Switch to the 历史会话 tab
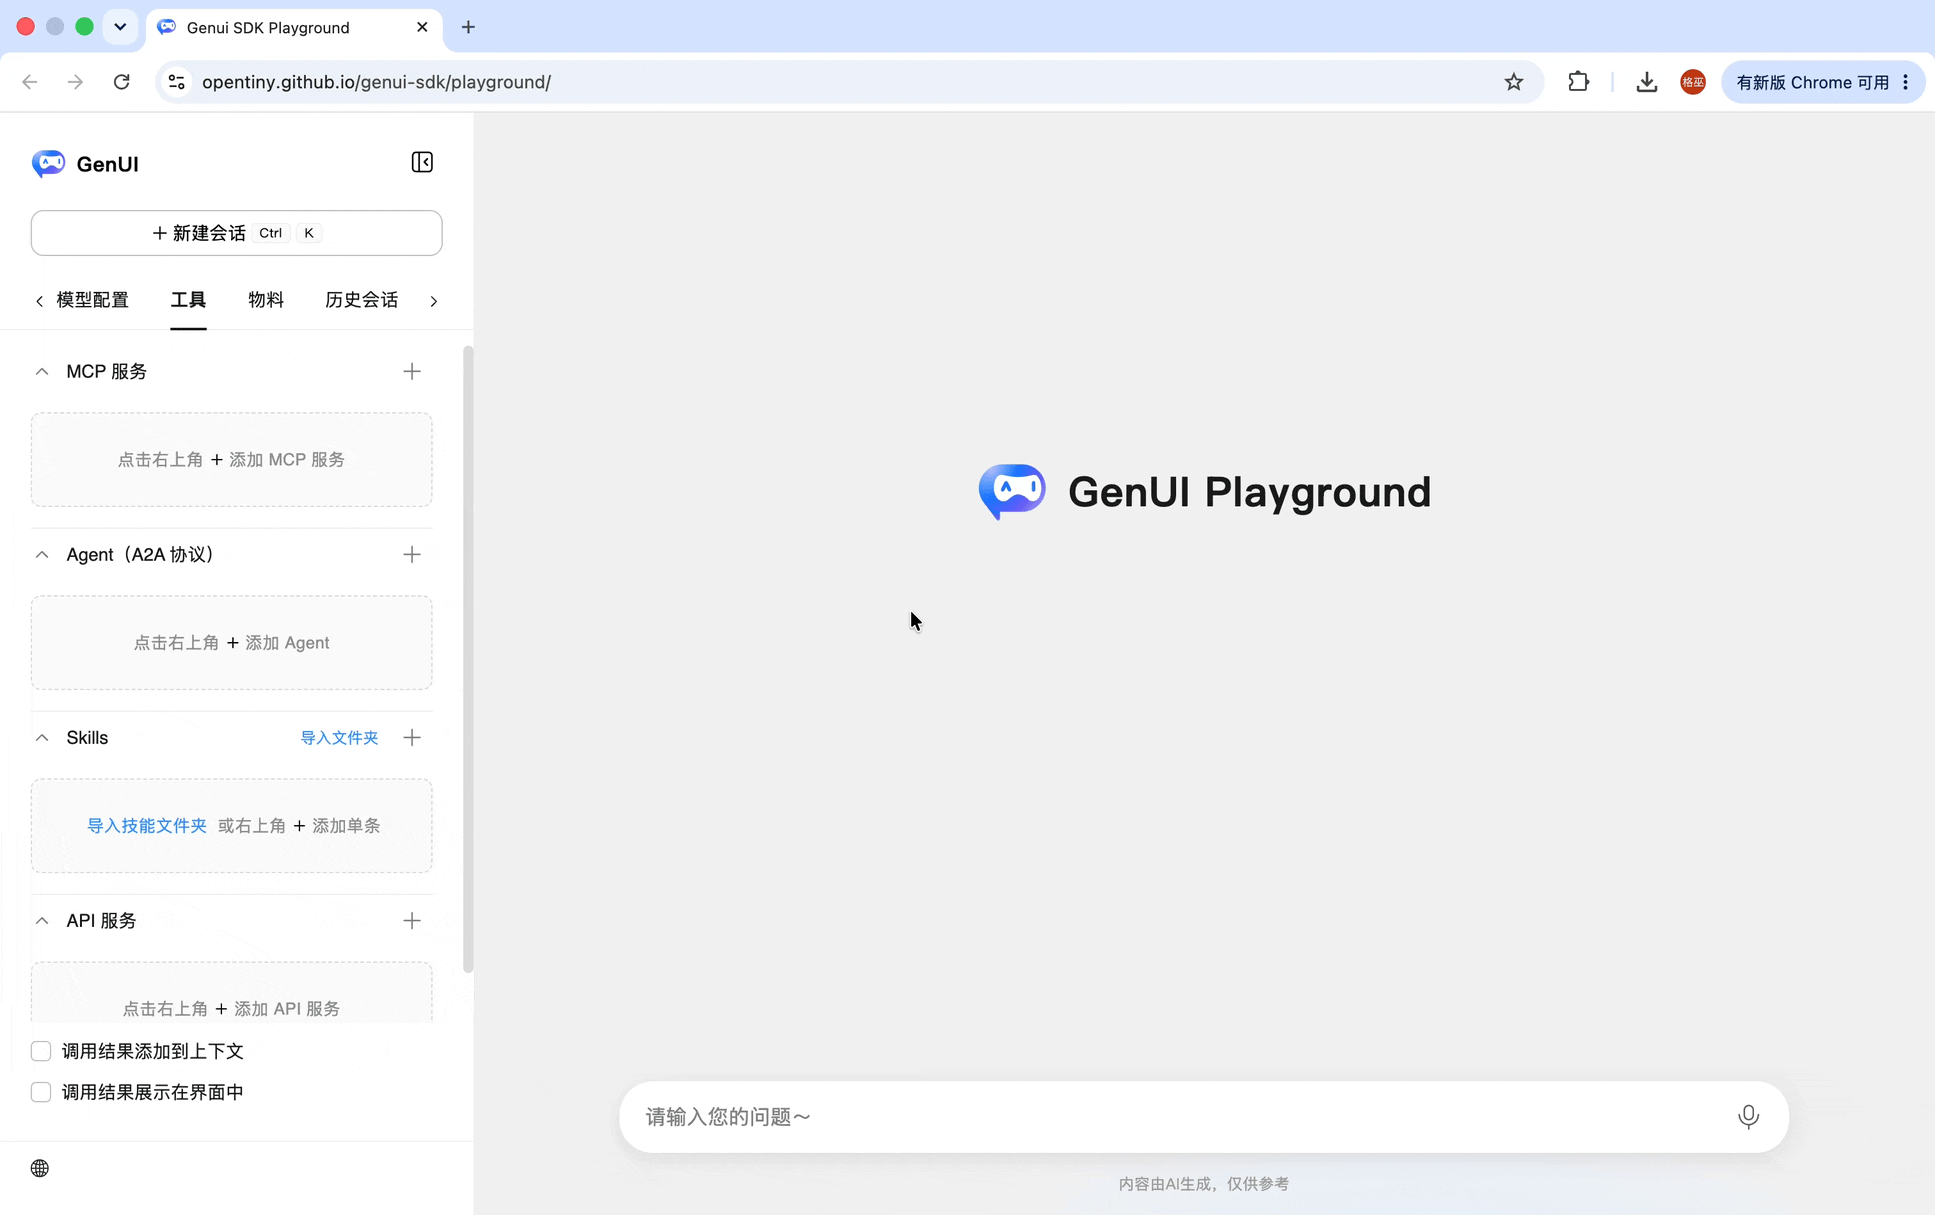Screen dimensions: 1935x1215 click(361, 300)
